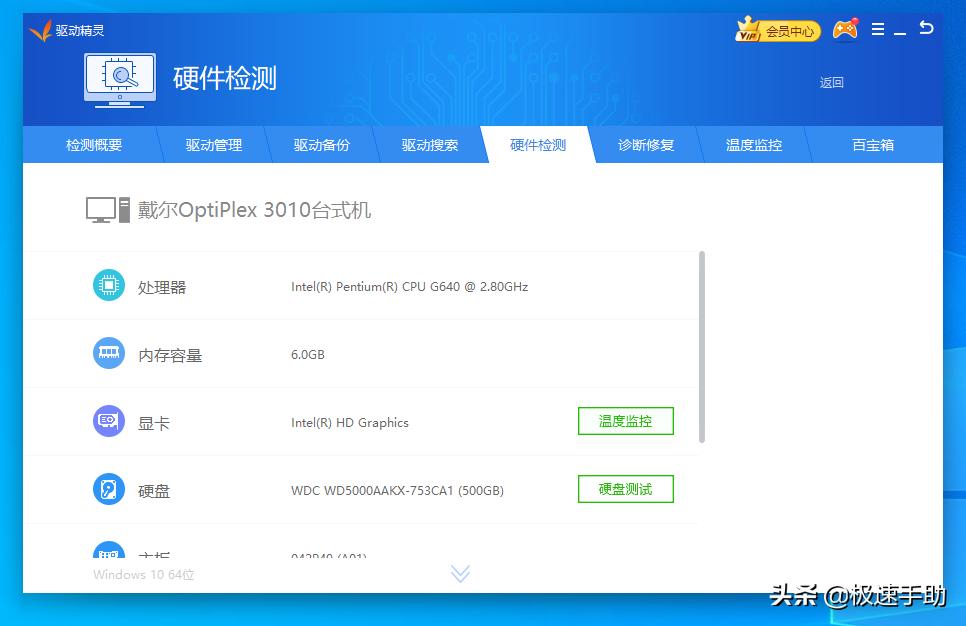Open the 驱动管理 tab
Viewport: 966px width, 626px height.
click(213, 144)
